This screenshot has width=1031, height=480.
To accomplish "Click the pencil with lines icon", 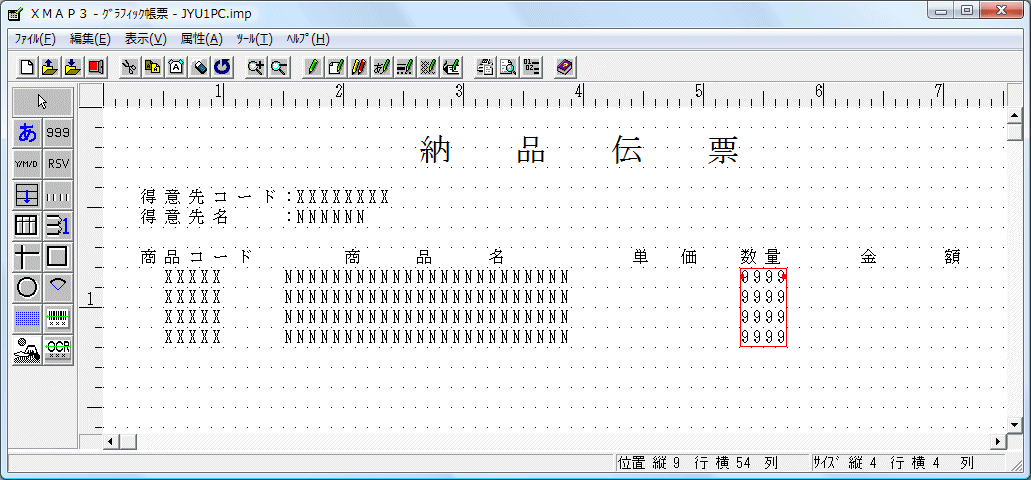I will [405, 67].
